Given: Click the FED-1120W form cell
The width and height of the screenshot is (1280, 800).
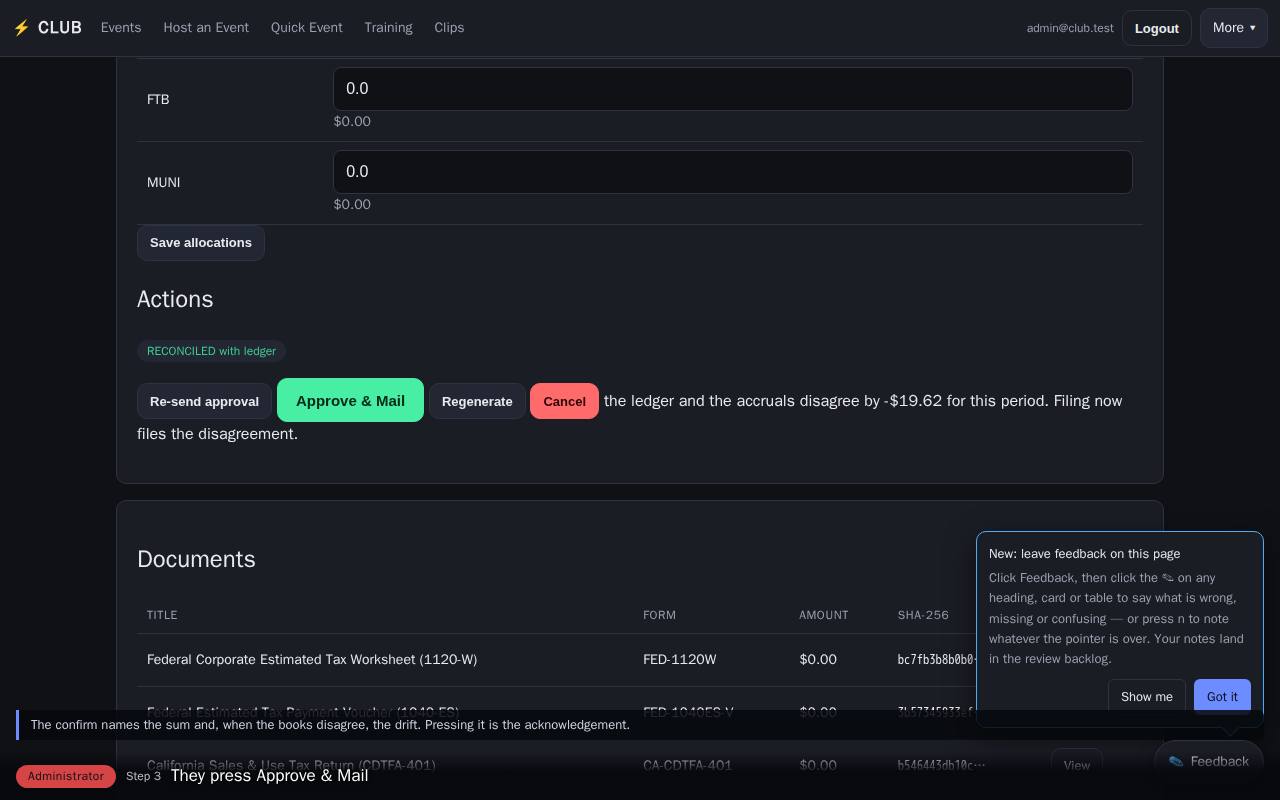Looking at the screenshot, I should pos(679,660).
